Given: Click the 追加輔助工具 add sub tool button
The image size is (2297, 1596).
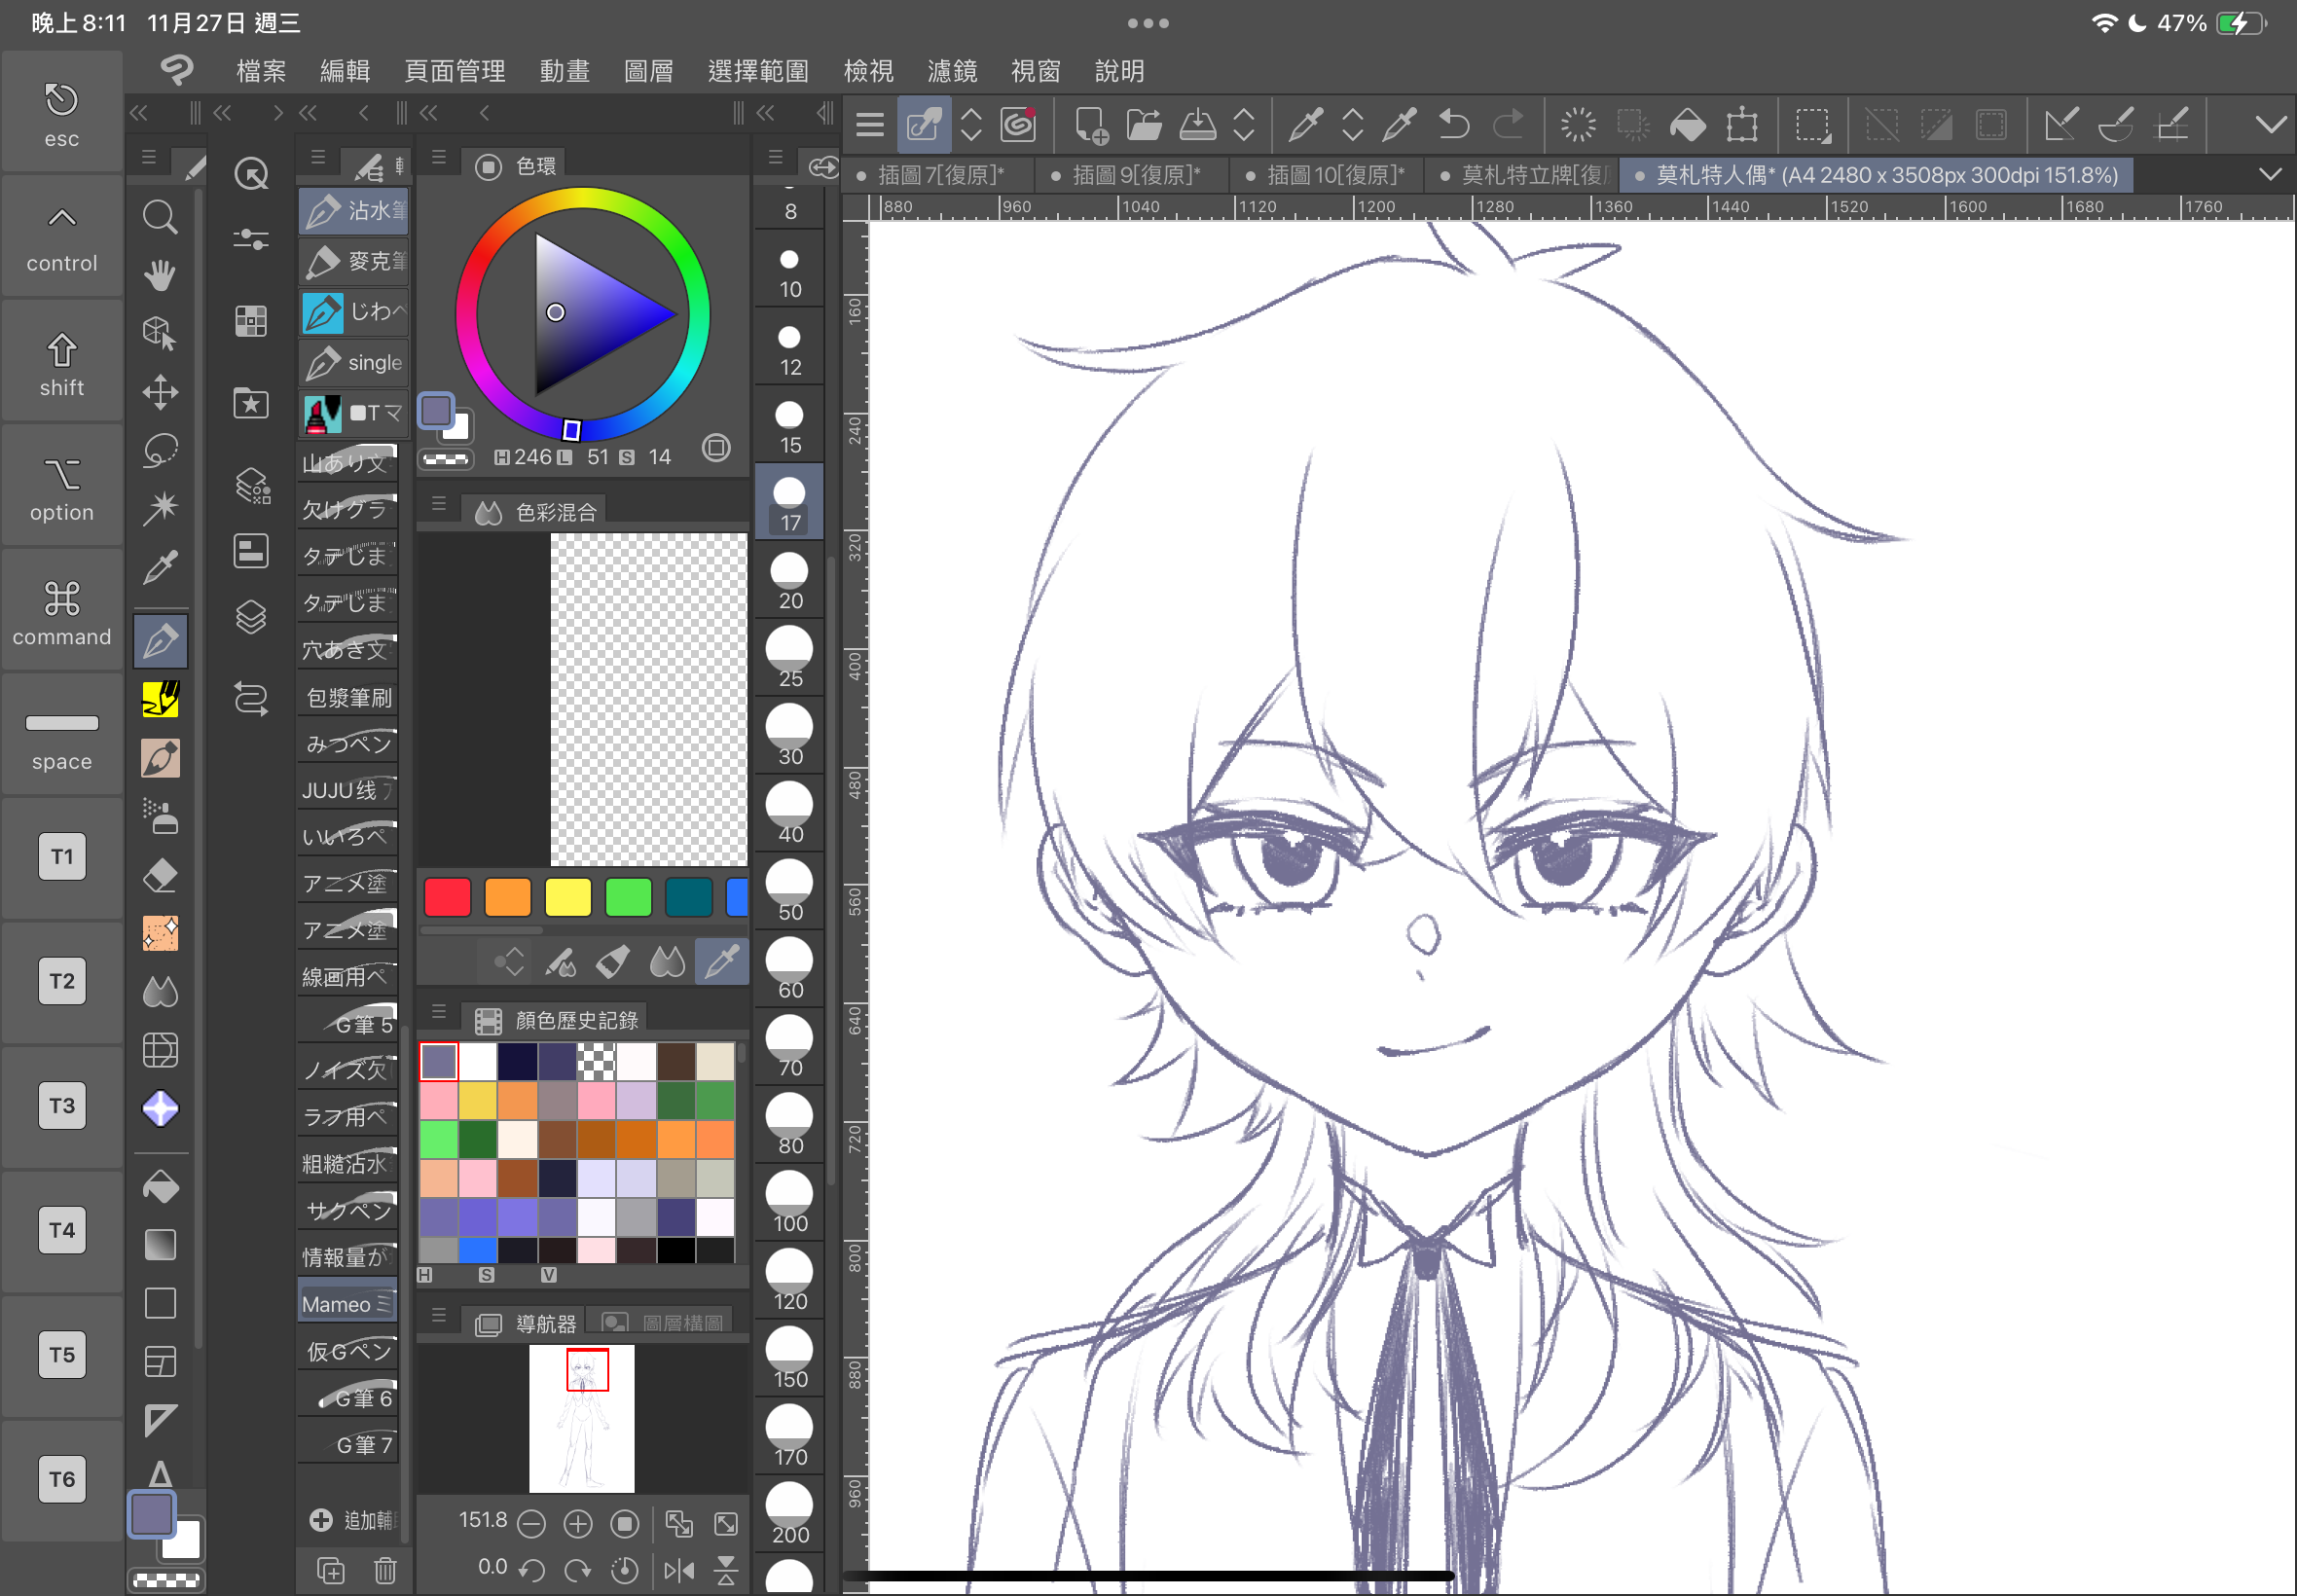Looking at the screenshot, I should (x=352, y=1520).
